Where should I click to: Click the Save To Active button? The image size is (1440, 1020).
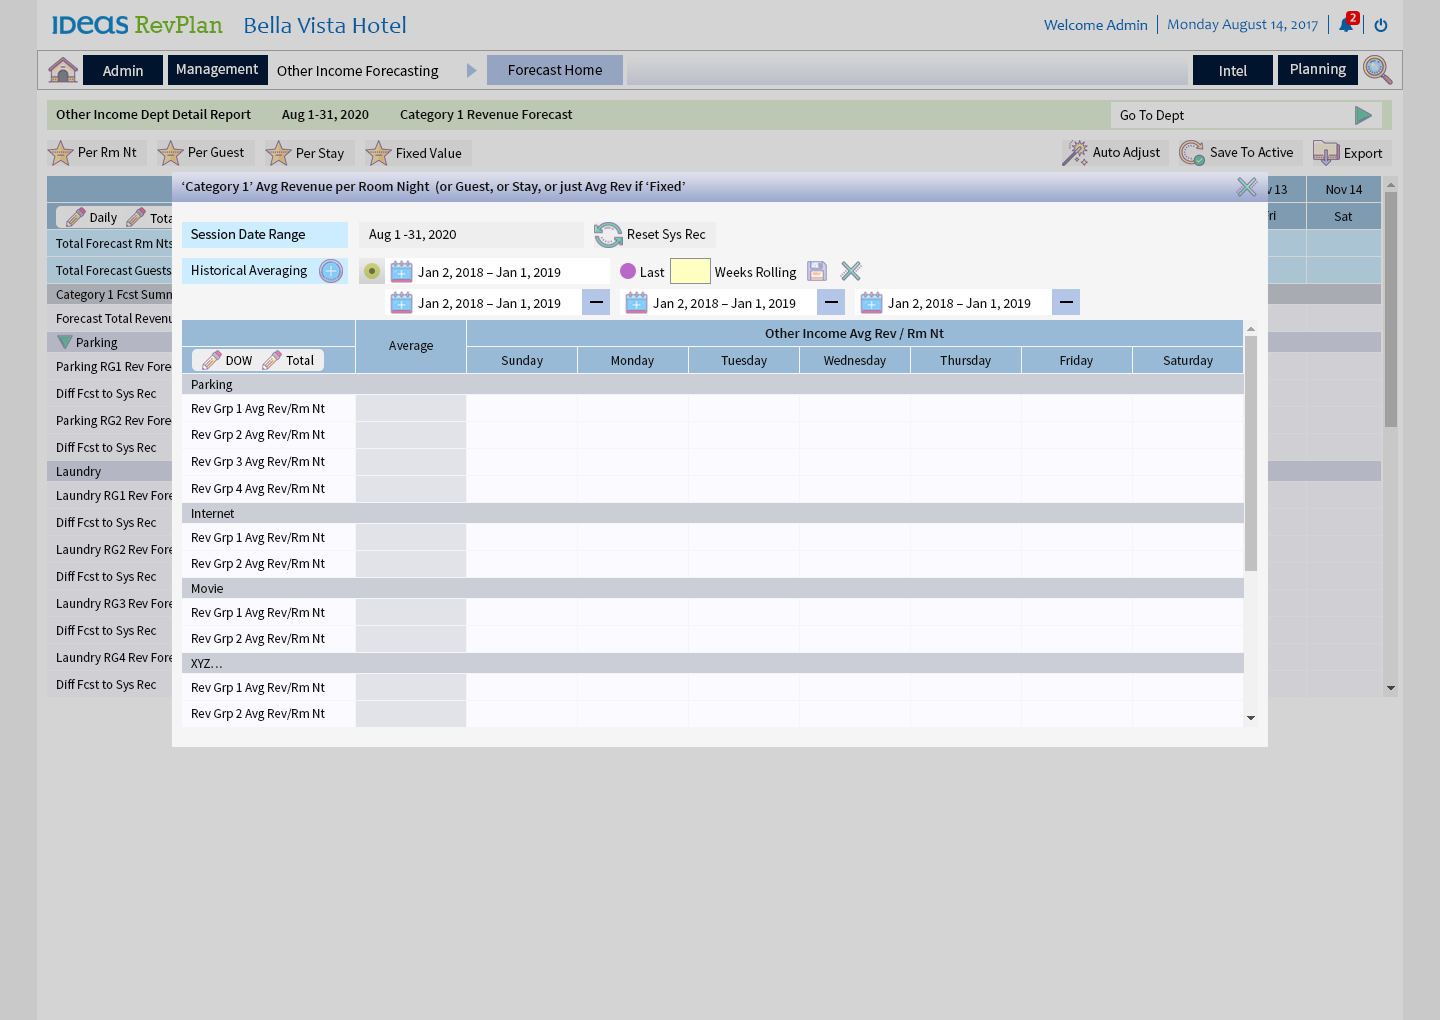coord(1237,153)
